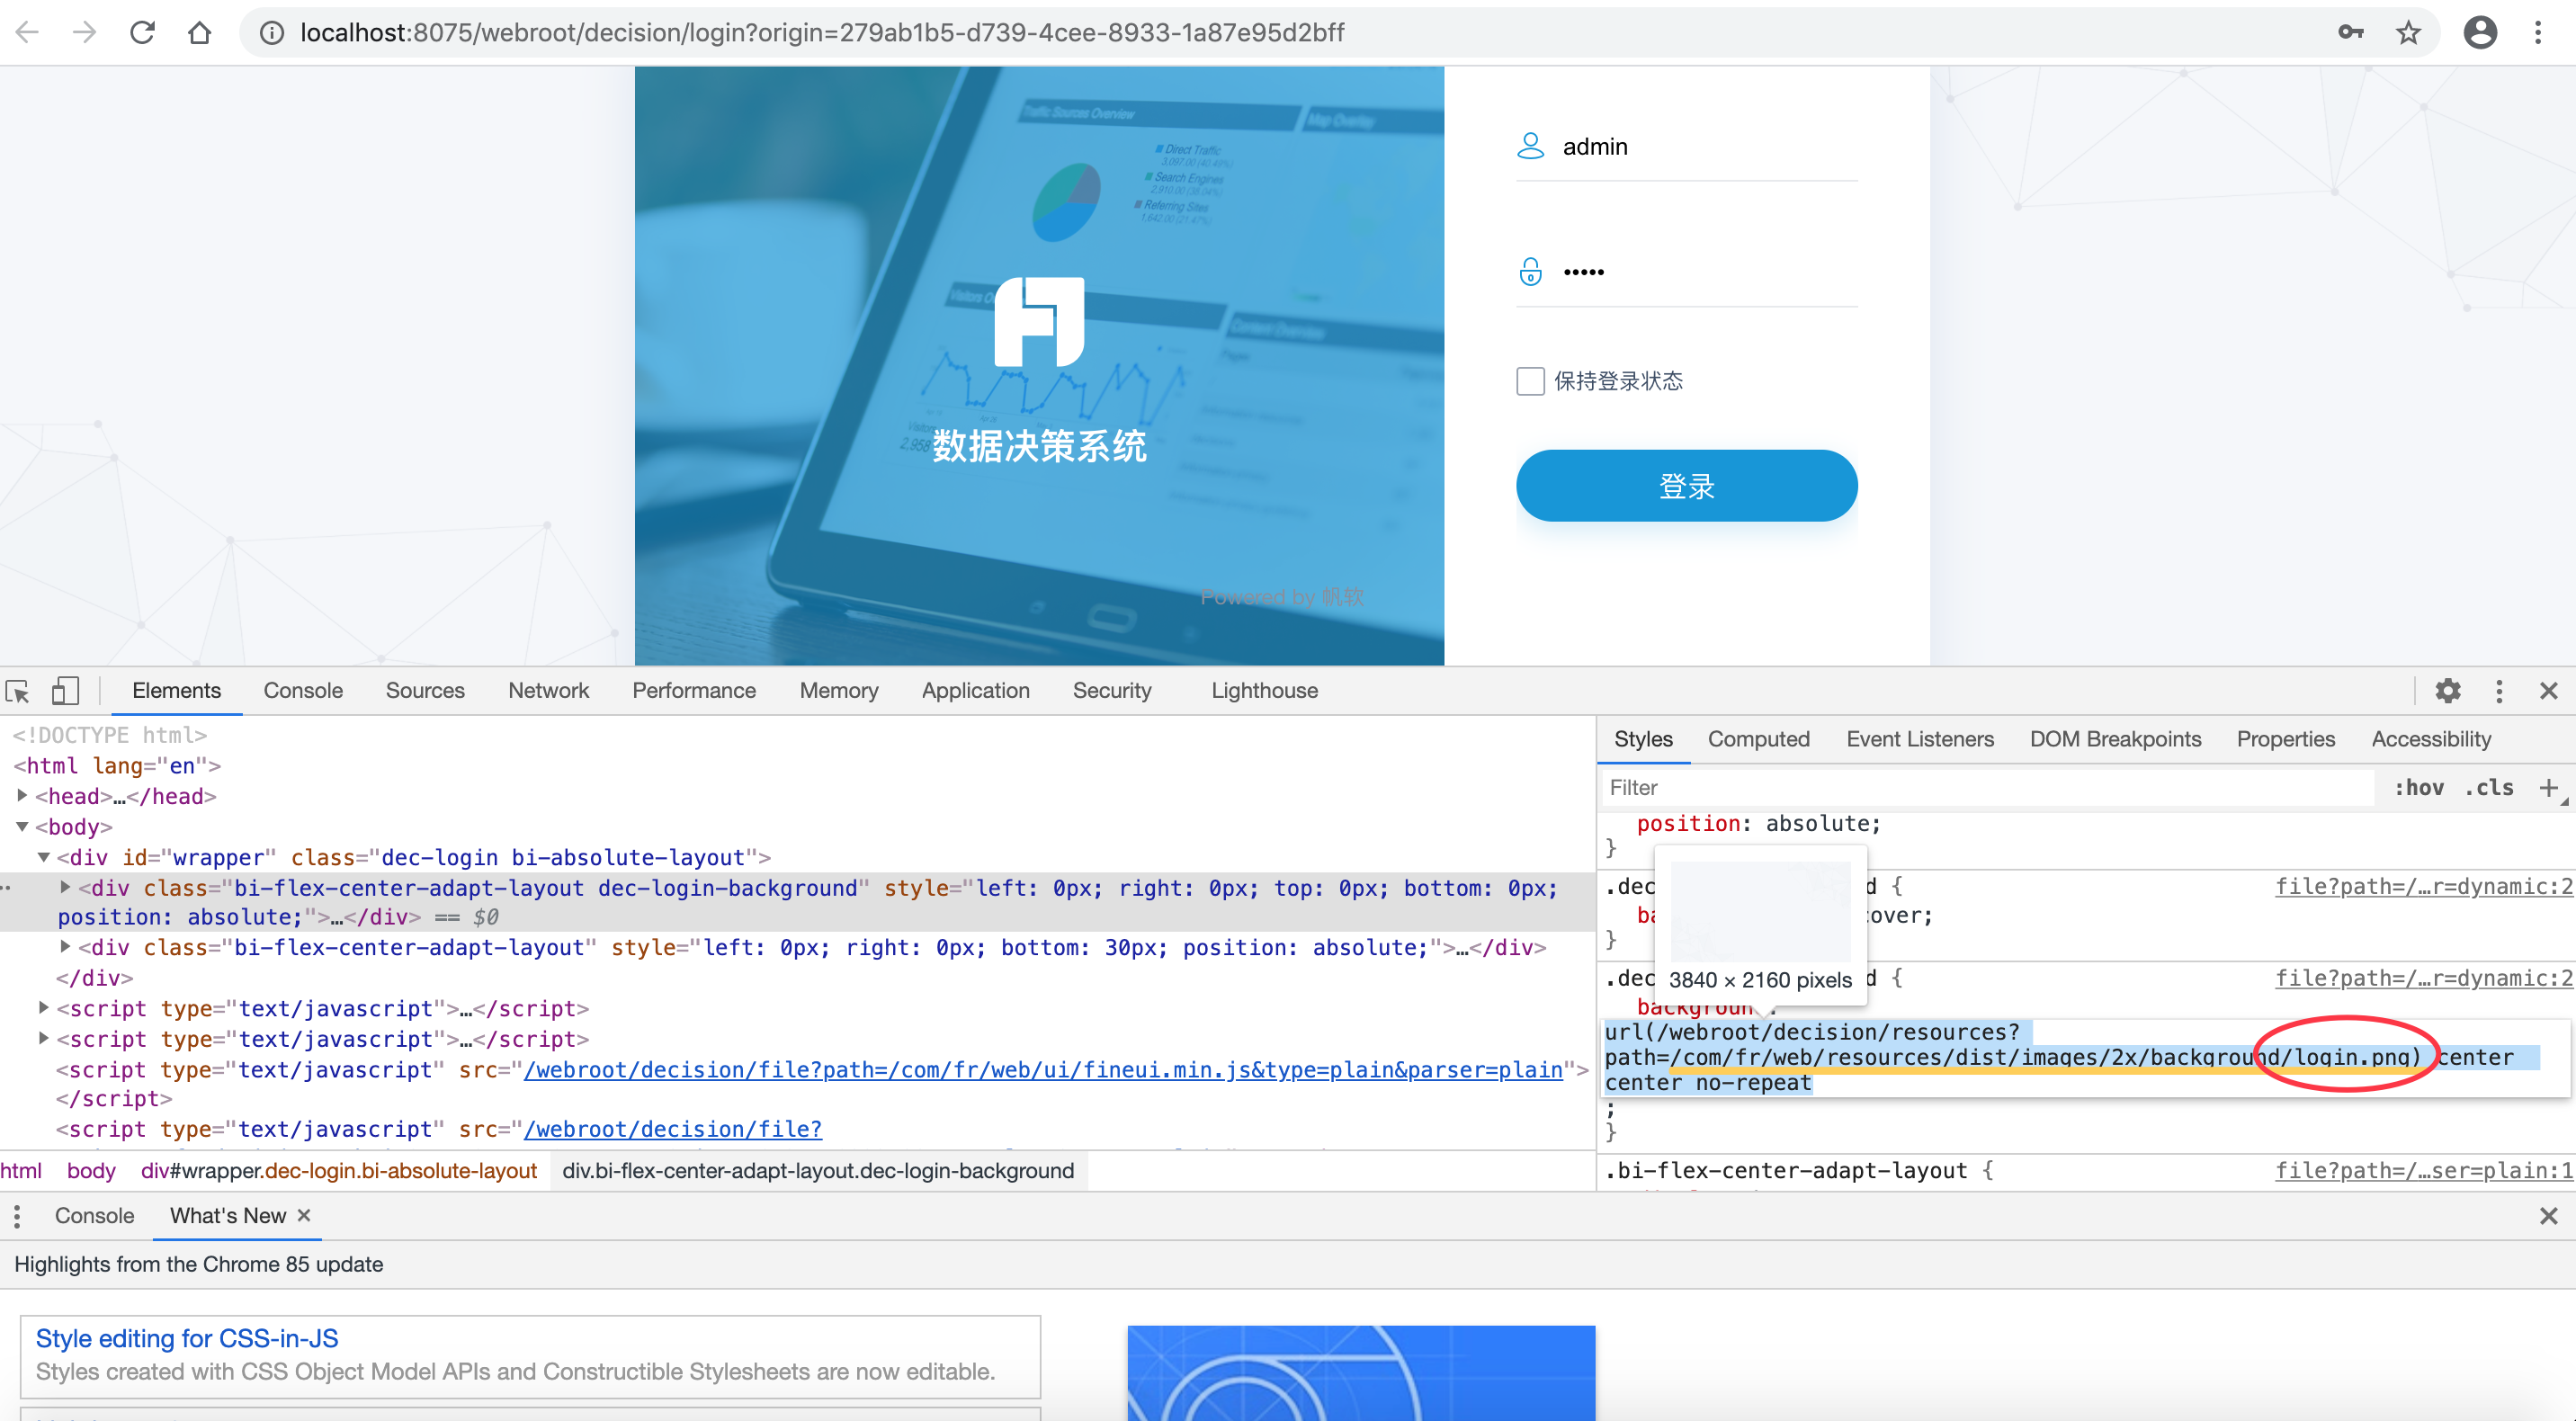
Task: Collapse the body element node
Action: [22, 827]
